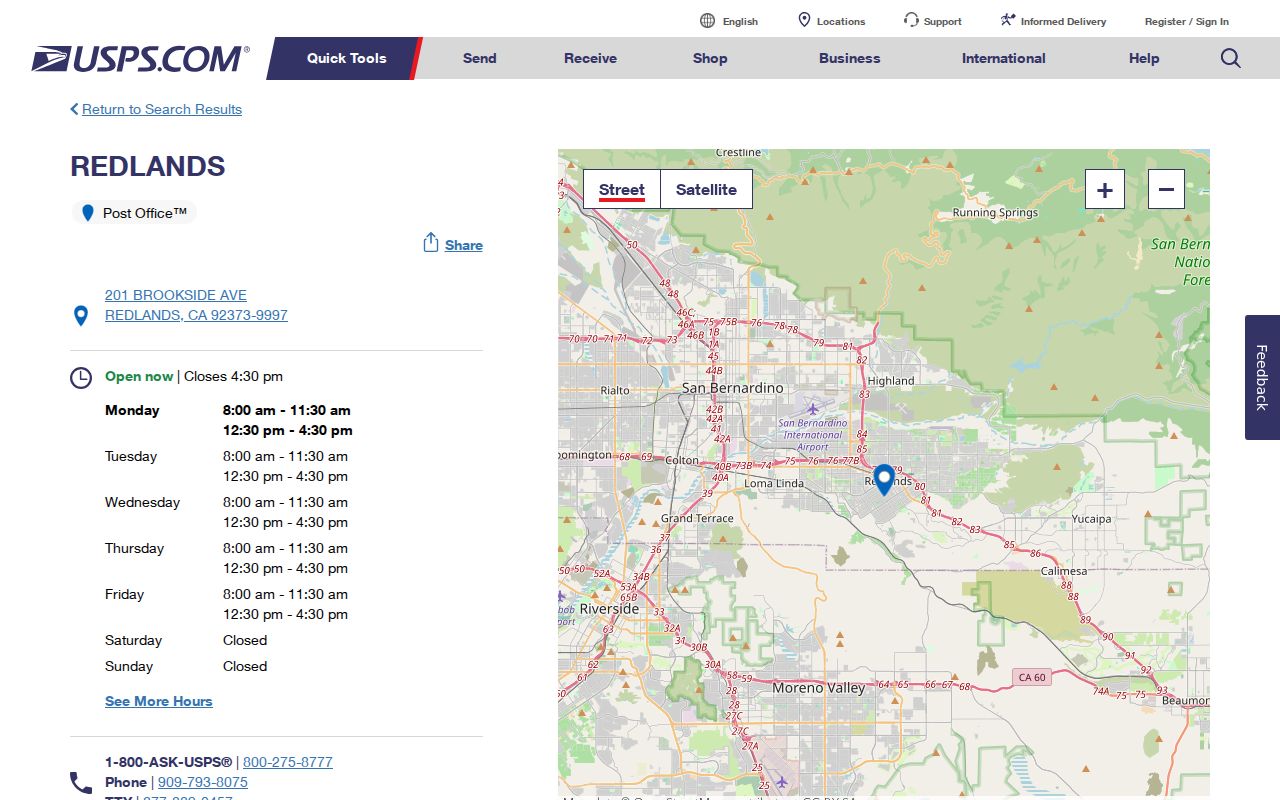Open the search magnifier icon
Viewport: 1280px width, 800px height.
1231,58
